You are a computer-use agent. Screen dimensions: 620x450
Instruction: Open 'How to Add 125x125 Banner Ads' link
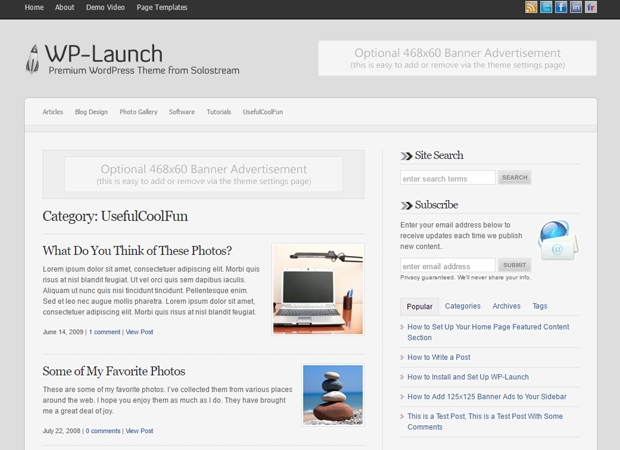(487, 396)
